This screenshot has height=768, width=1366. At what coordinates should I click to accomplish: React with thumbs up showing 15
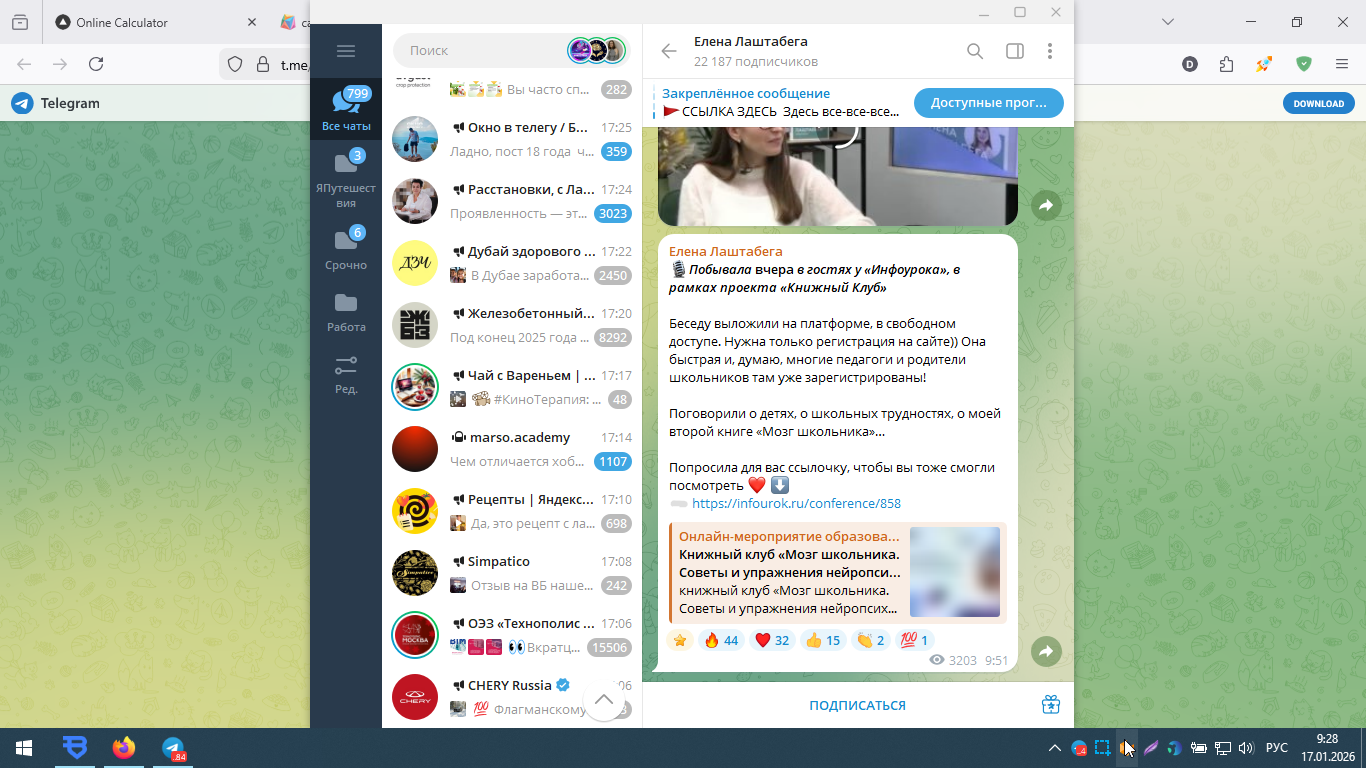pos(823,640)
